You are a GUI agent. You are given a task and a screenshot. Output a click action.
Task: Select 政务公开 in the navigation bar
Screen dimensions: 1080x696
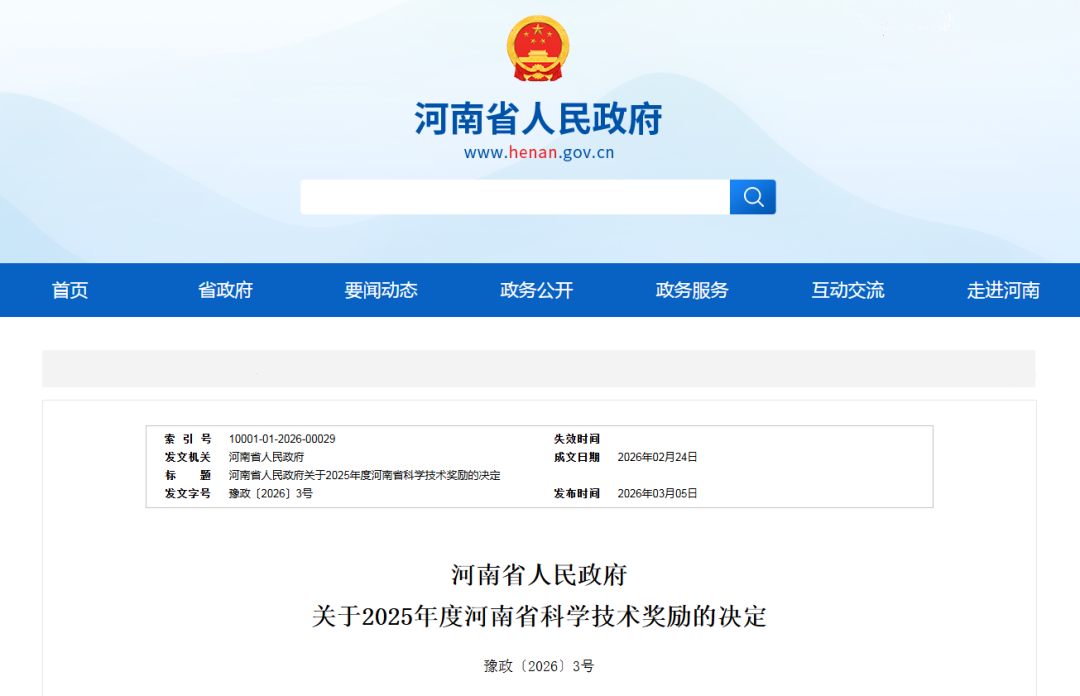point(537,290)
